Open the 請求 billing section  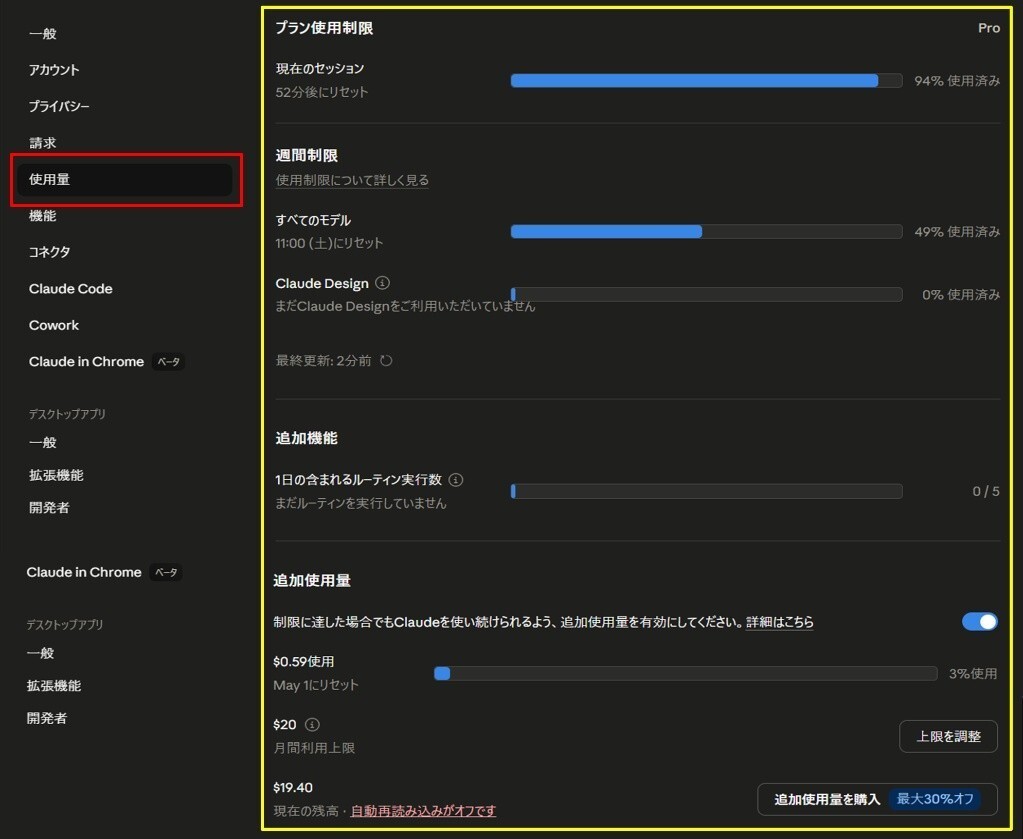pos(42,142)
